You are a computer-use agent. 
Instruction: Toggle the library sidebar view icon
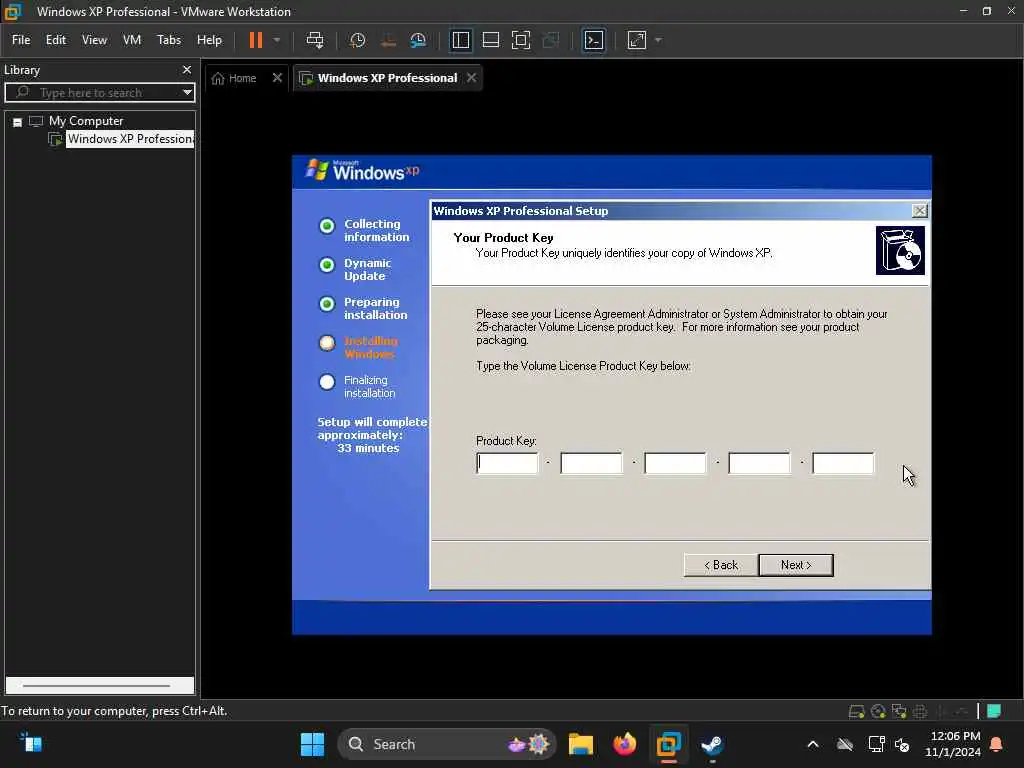(460, 40)
